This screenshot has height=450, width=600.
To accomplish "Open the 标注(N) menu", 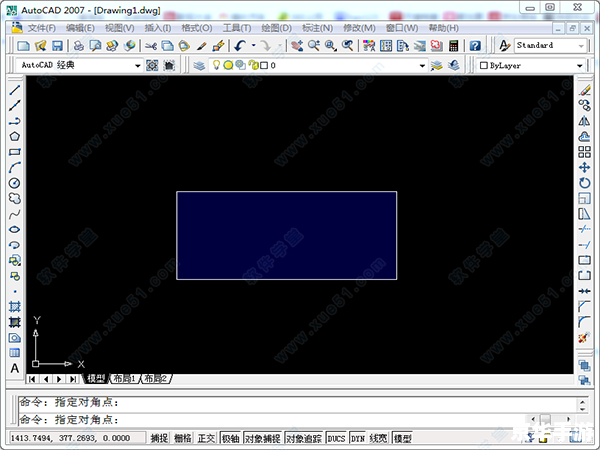I will click(x=317, y=28).
